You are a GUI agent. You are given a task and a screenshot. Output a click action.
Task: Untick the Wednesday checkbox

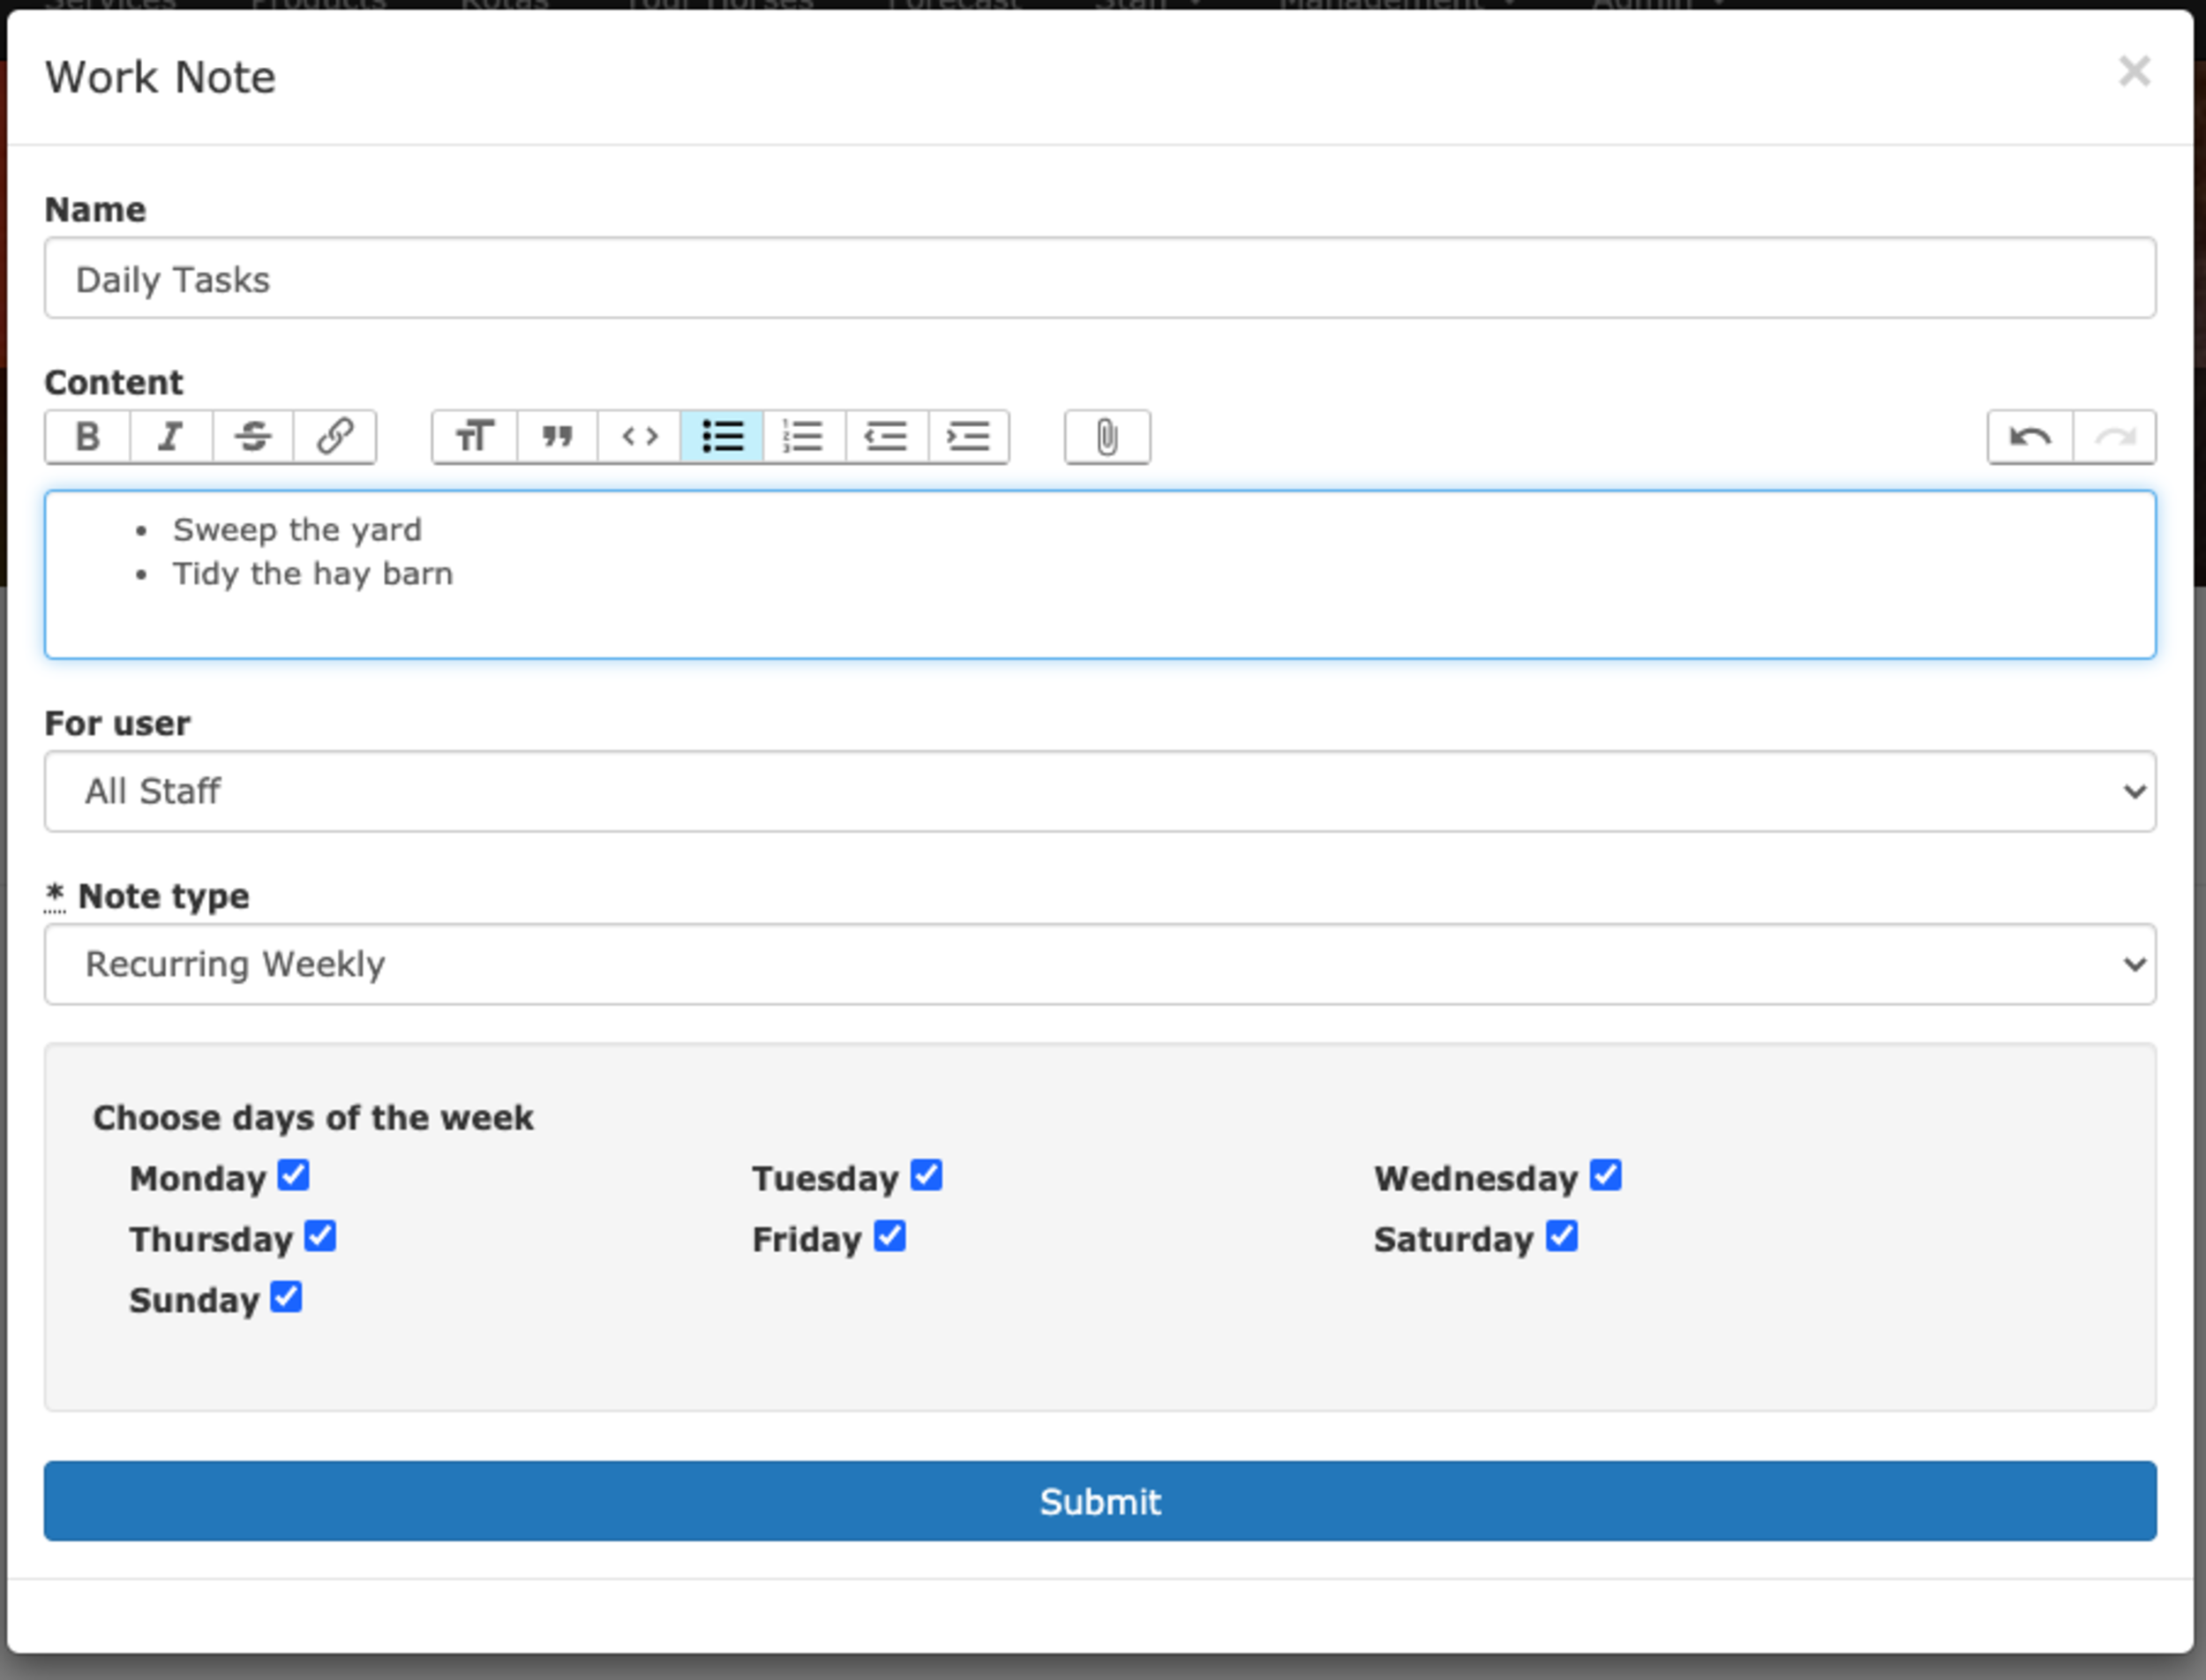[1606, 1175]
